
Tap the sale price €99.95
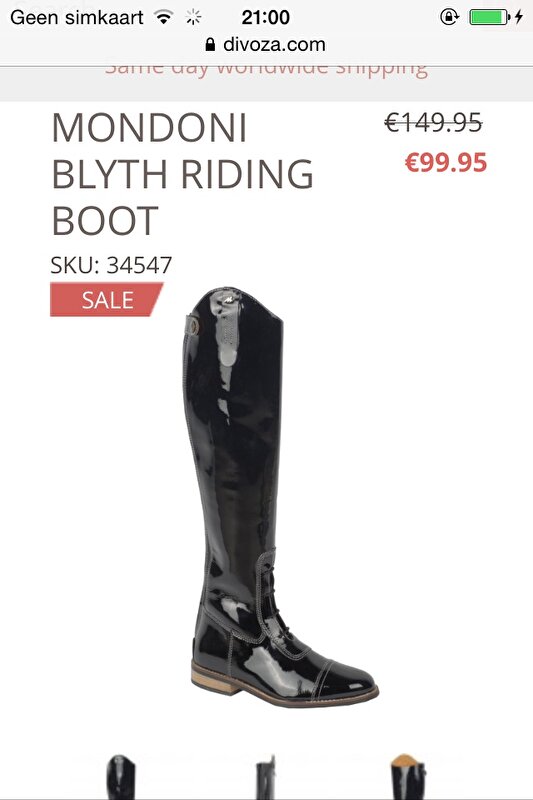click(x=446, y=163)
